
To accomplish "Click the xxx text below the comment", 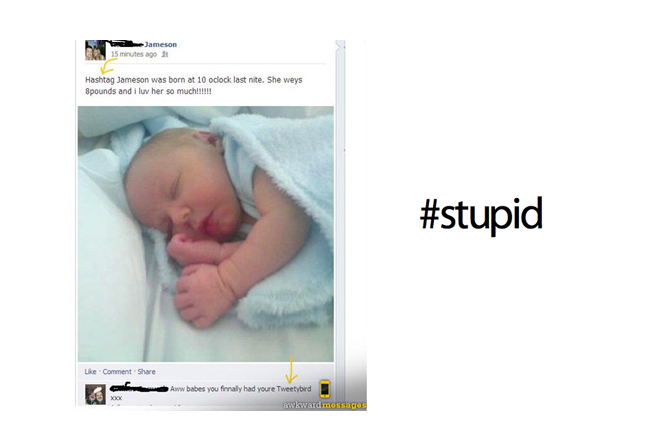I will point(116,398).
